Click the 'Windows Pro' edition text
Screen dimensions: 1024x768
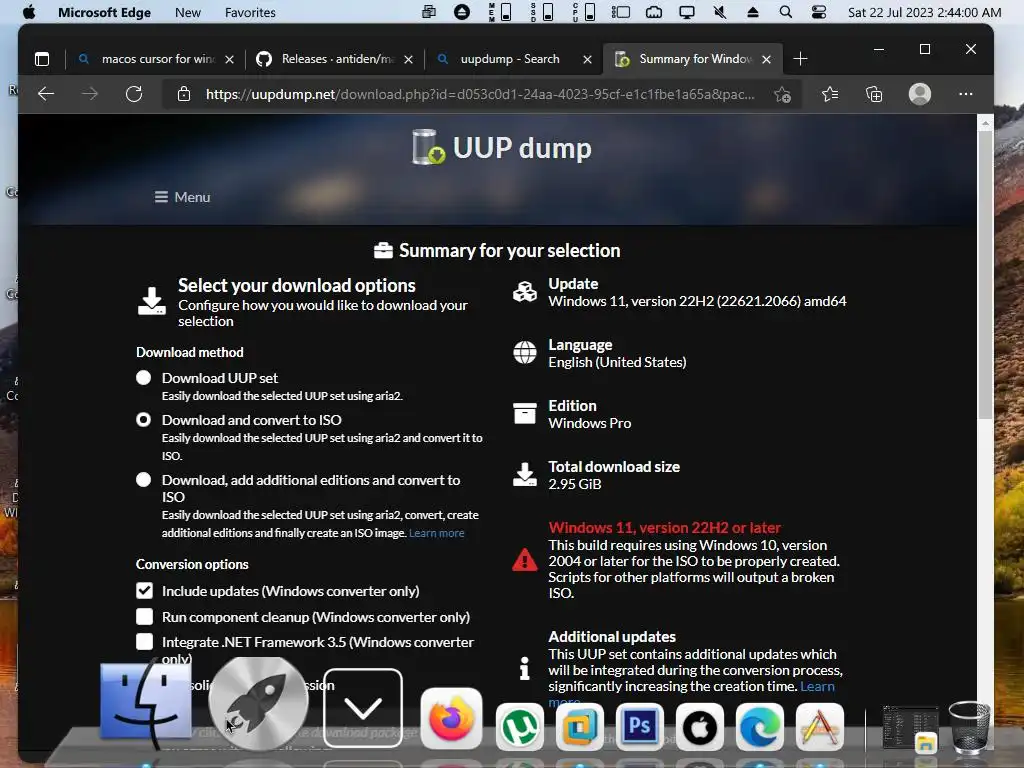point(589,423)
